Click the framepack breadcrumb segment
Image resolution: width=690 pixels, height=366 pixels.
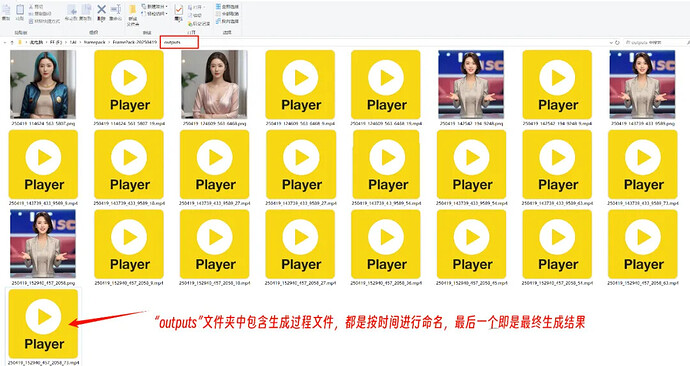click(x=95, y=42)
